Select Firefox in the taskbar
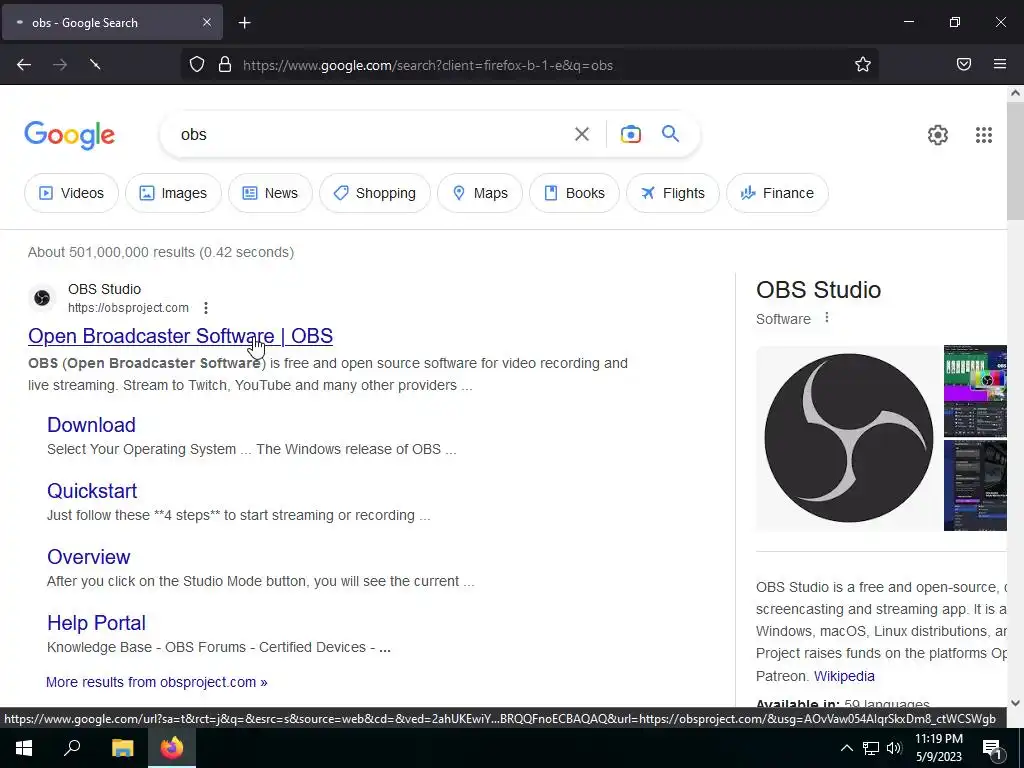 [x=172, y=748]
